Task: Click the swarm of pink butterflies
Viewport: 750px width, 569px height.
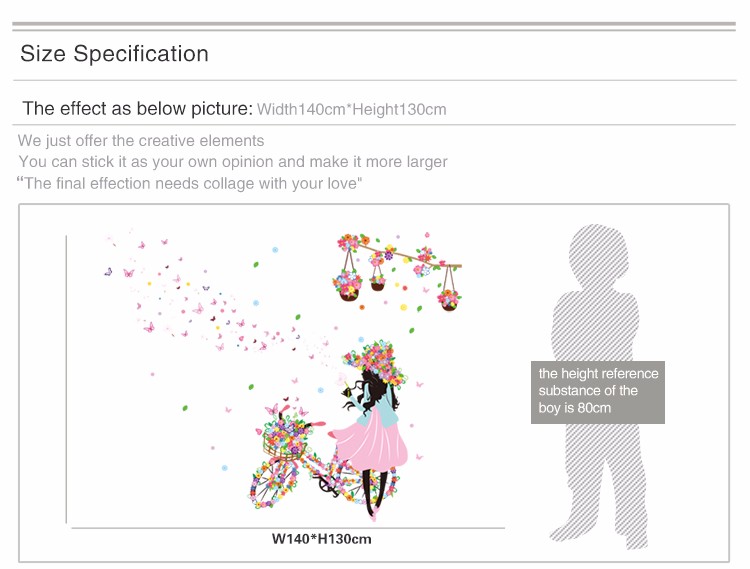Action: pos(190,300)
